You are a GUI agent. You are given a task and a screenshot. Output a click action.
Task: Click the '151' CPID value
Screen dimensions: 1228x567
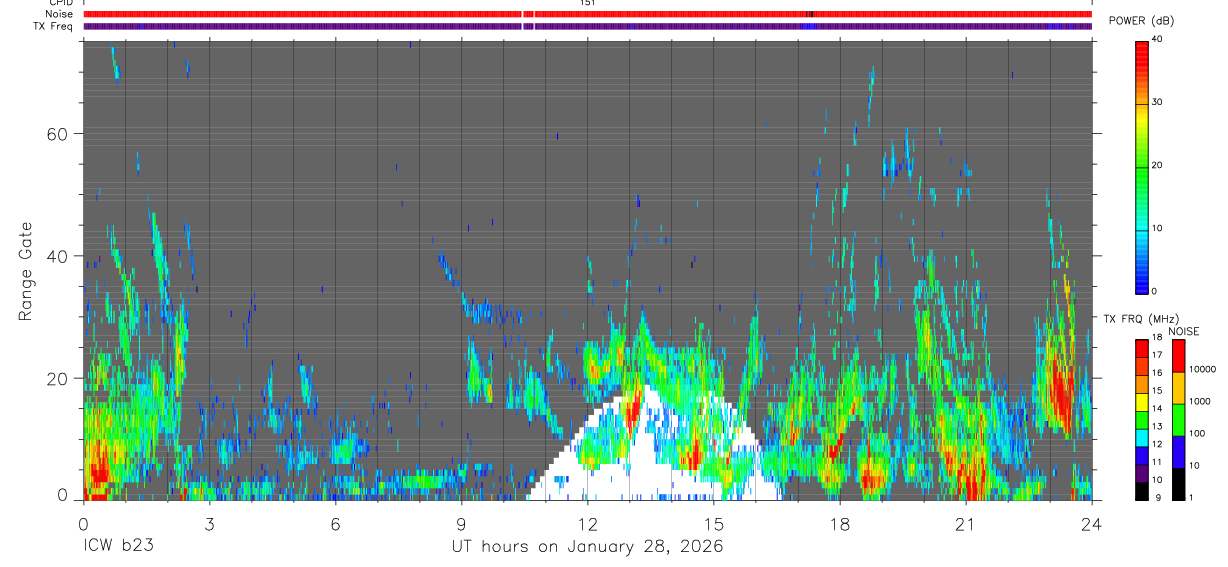coord(588,3)
